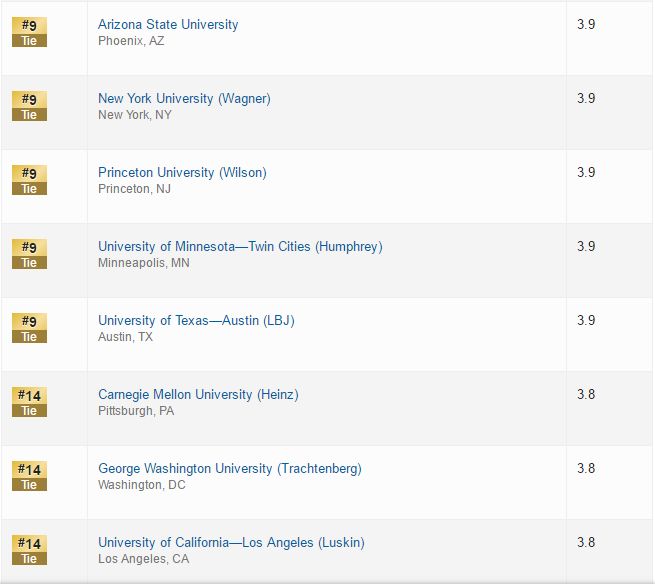The height and width of the screenshot is (584, 655).
Task: Click the #14 Tie badge beside Carnegie Mellon University
Action: coord(29,402)
